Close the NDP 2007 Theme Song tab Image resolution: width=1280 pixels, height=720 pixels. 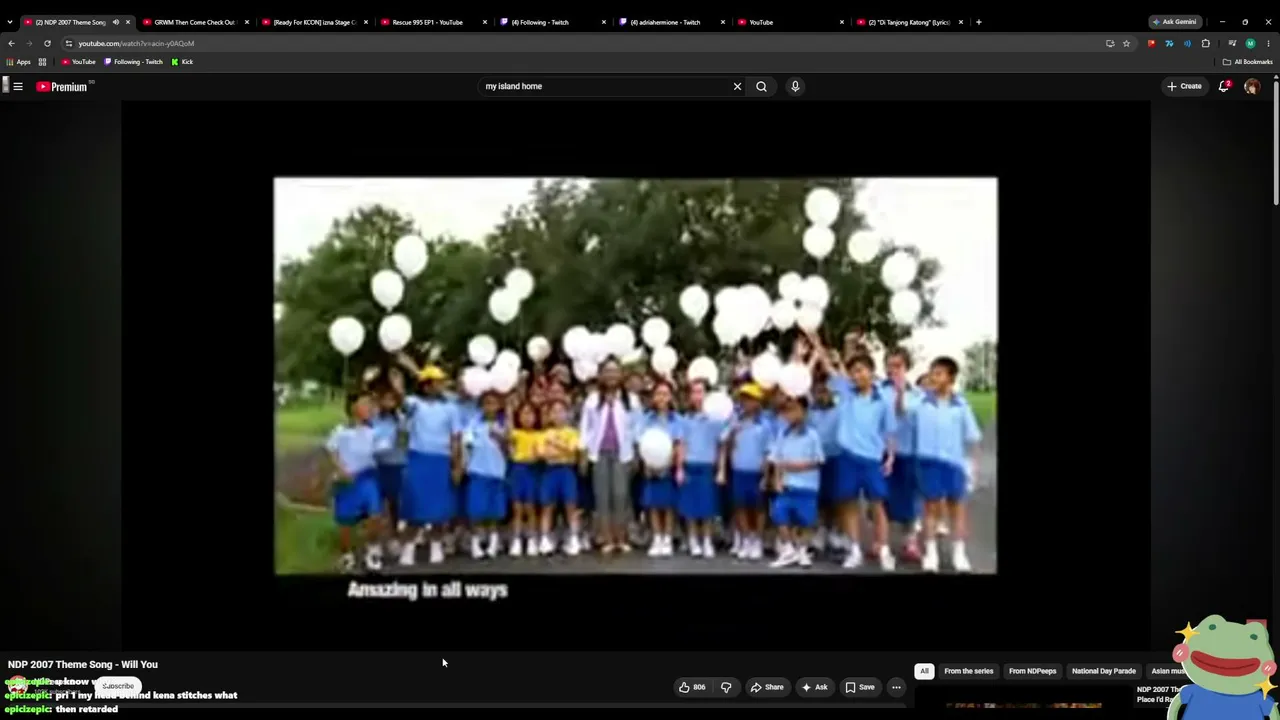(x=127, y=22)
